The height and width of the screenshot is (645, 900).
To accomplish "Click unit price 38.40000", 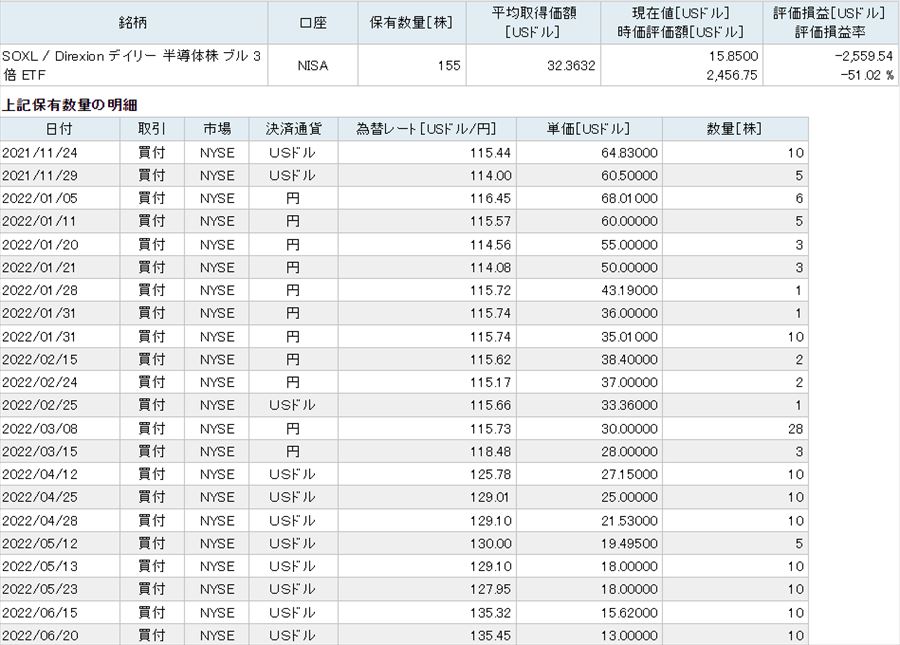I will [629, 360].
